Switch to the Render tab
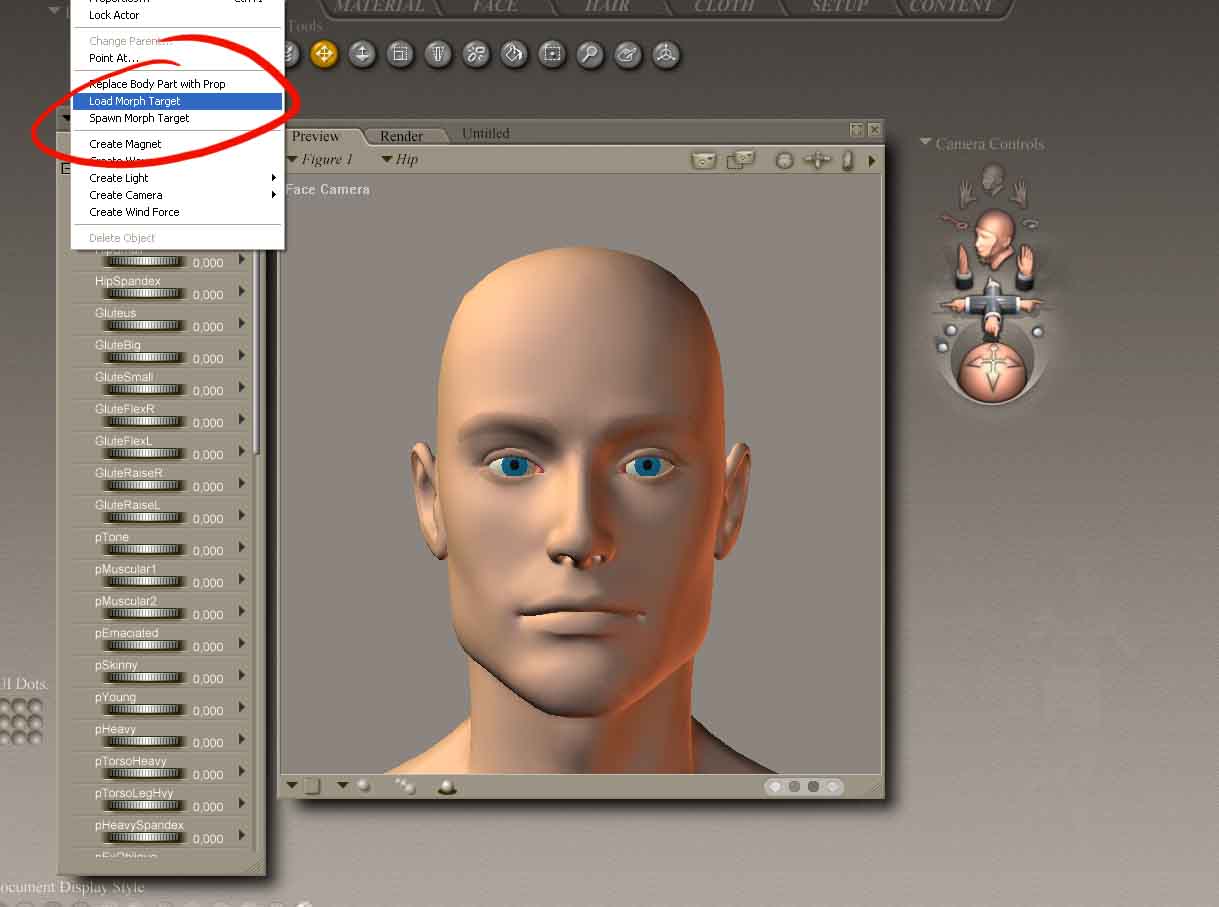Image resolution: width=1219 pixels, height=907 pixels. pyautogui.click(x=401, y=136)
